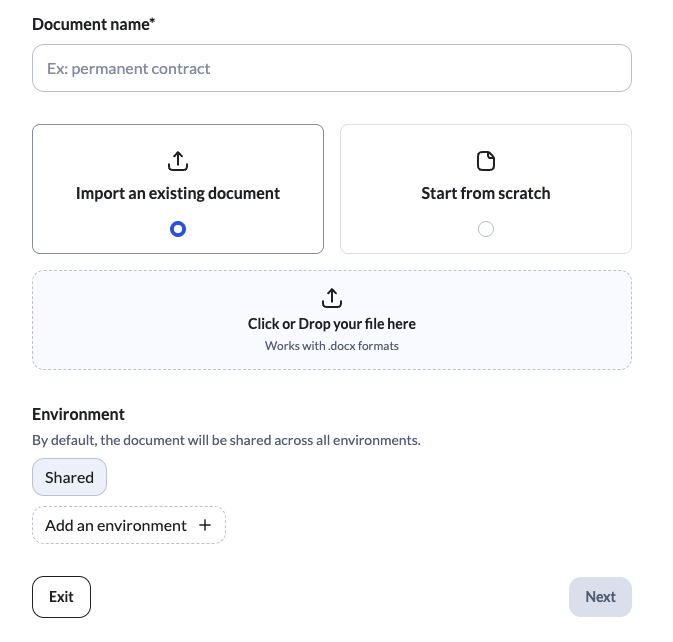Click the 'Click or Drop your file here' text
Viewport: 673px width, 642px height.
coord(332,324)
